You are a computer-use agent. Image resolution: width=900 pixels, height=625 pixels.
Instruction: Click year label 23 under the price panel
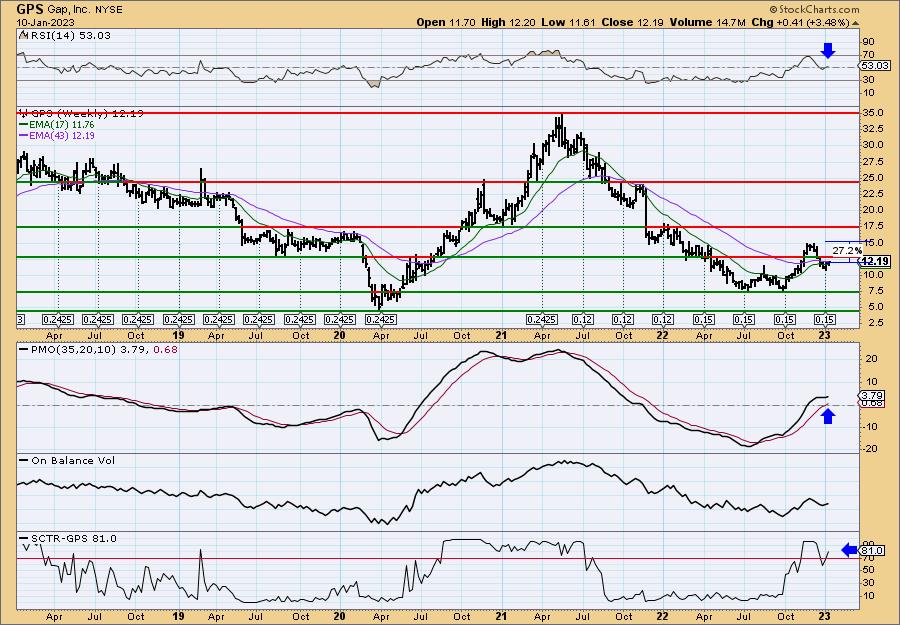coord(825,335)
